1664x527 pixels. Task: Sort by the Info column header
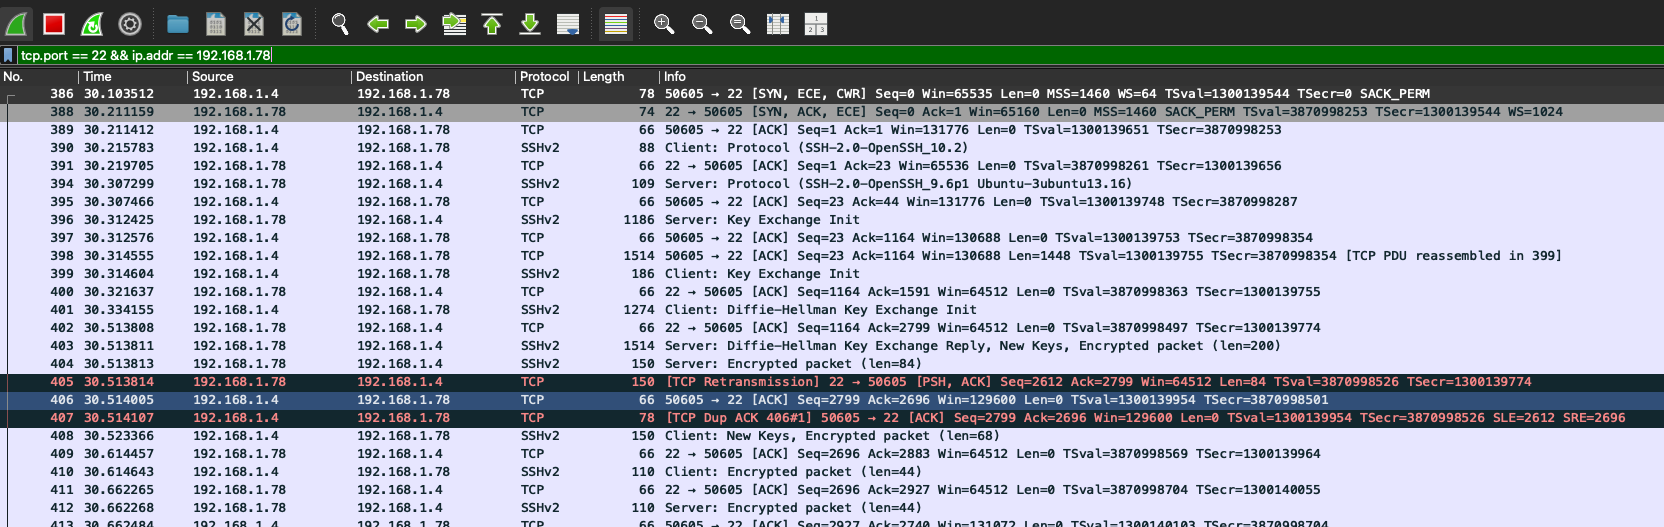[1161, 77]
